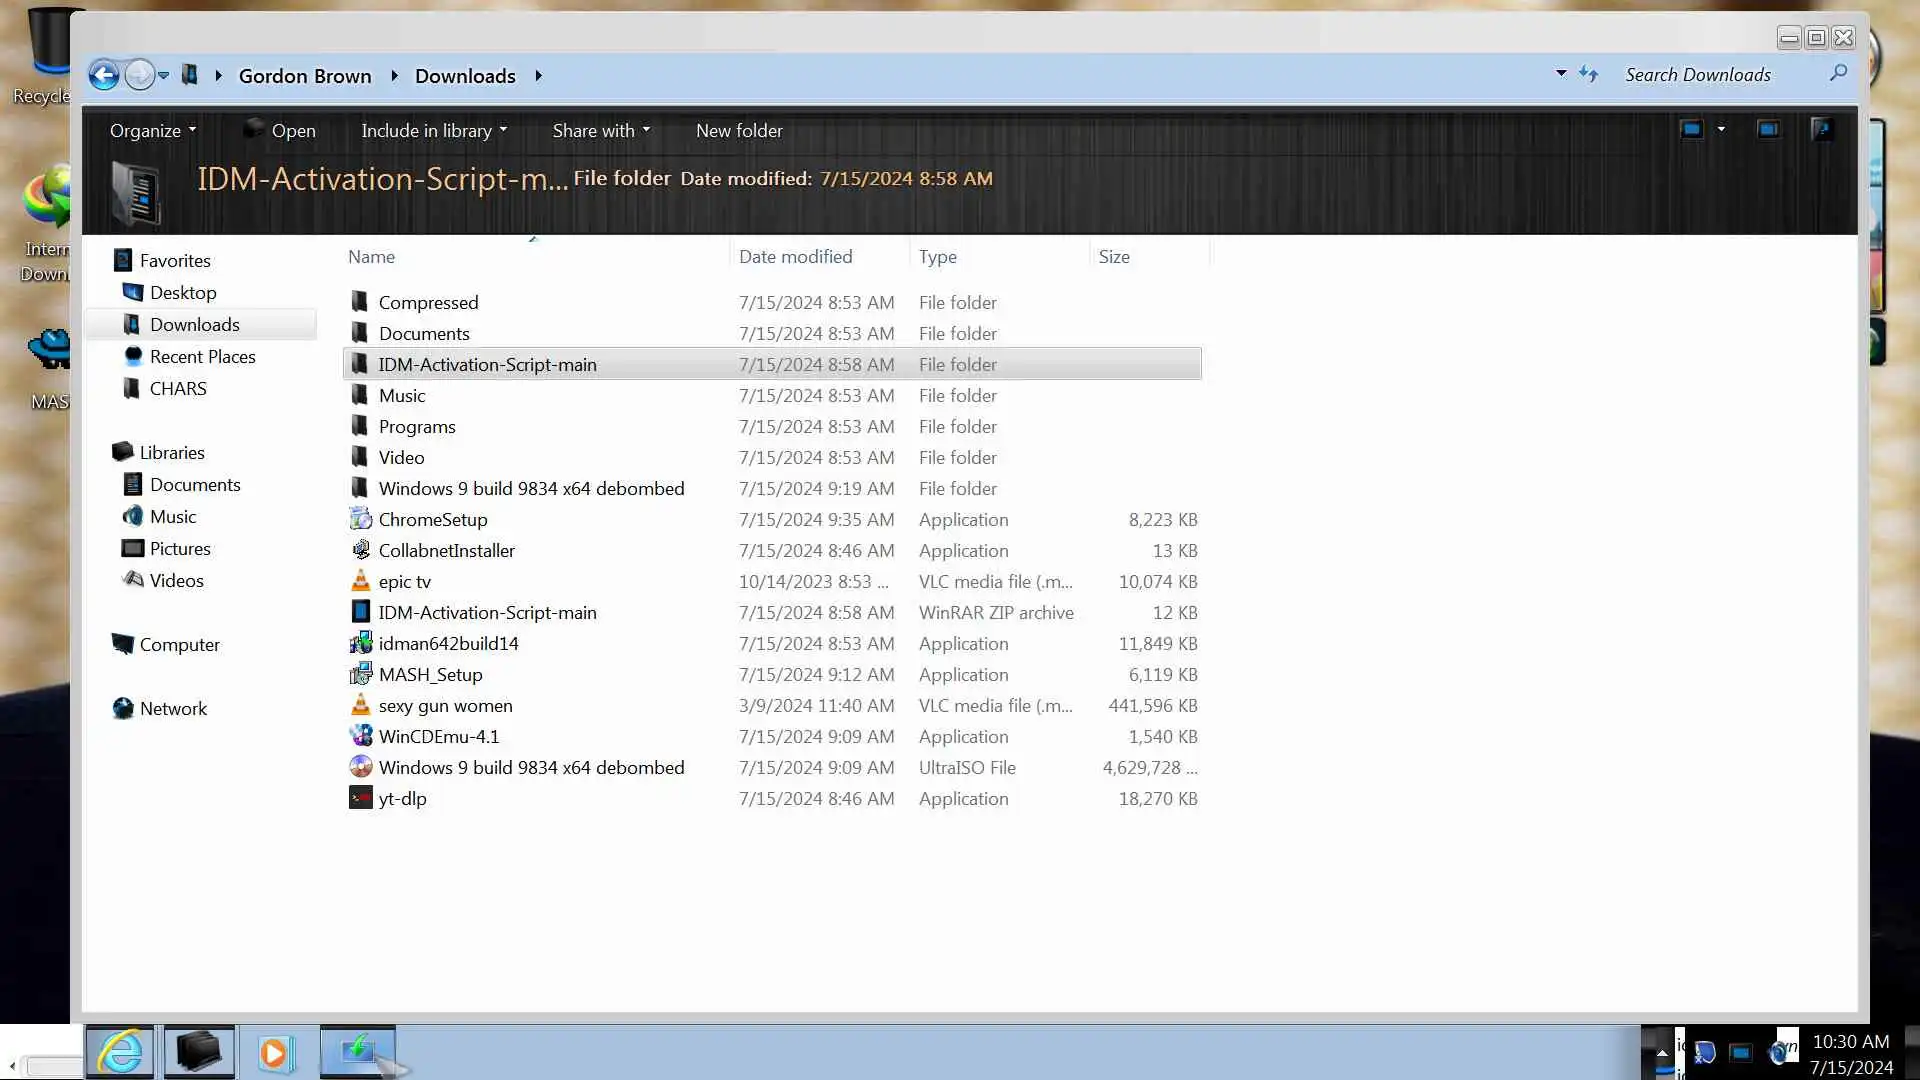
Task: Open the Organize dropdown menu
Action: click(152, 130)
